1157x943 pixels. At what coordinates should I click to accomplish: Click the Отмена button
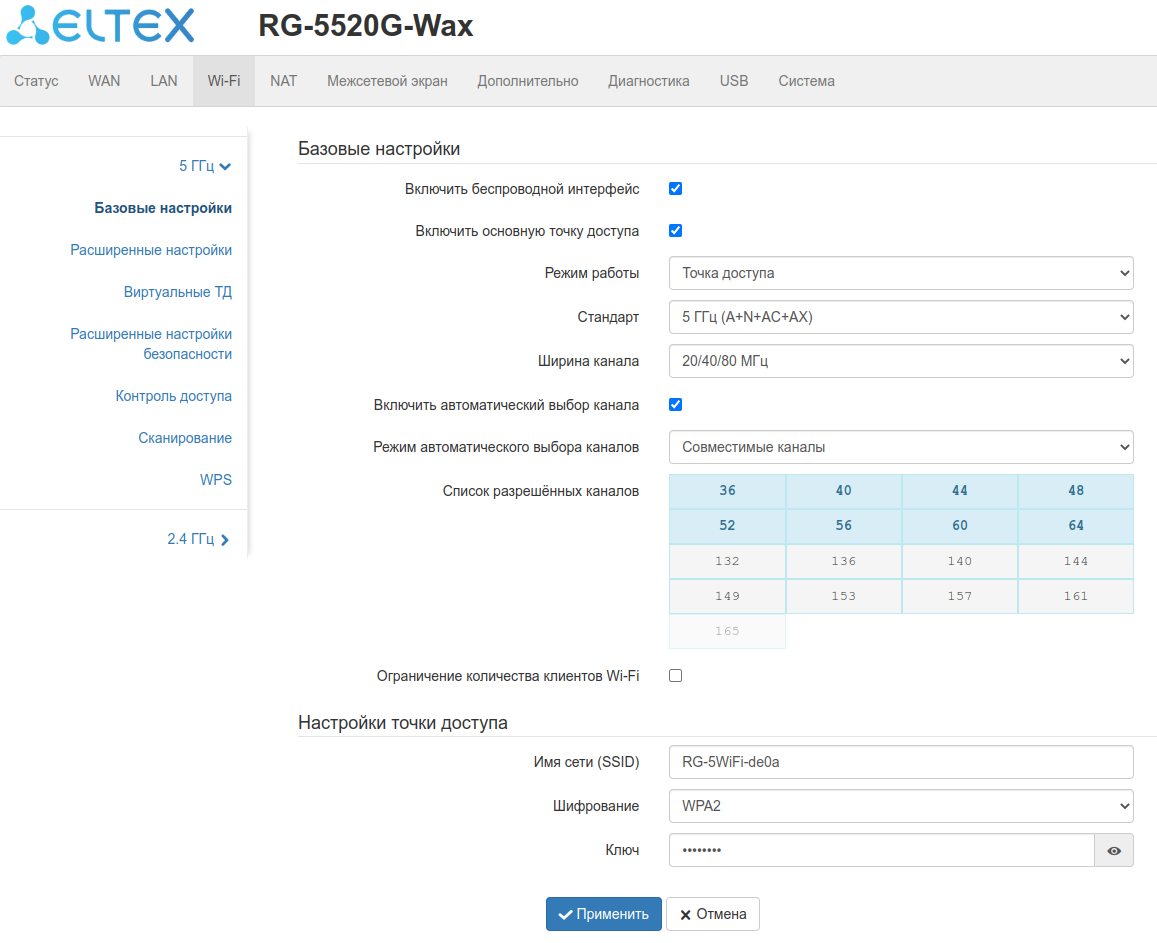(713, 914)
